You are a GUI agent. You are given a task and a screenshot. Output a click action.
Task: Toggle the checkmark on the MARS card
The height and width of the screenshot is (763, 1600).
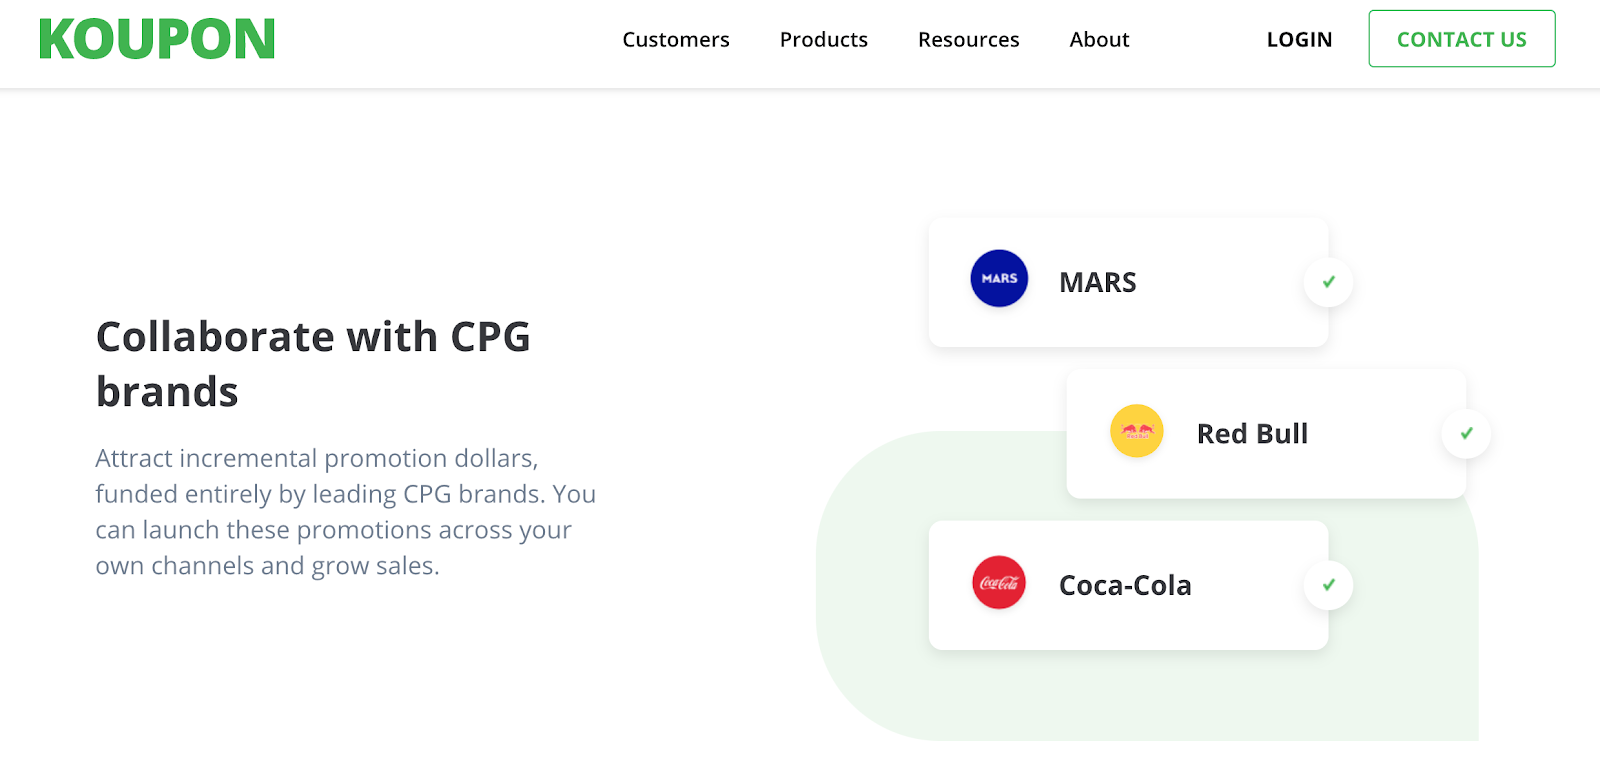1328,282
